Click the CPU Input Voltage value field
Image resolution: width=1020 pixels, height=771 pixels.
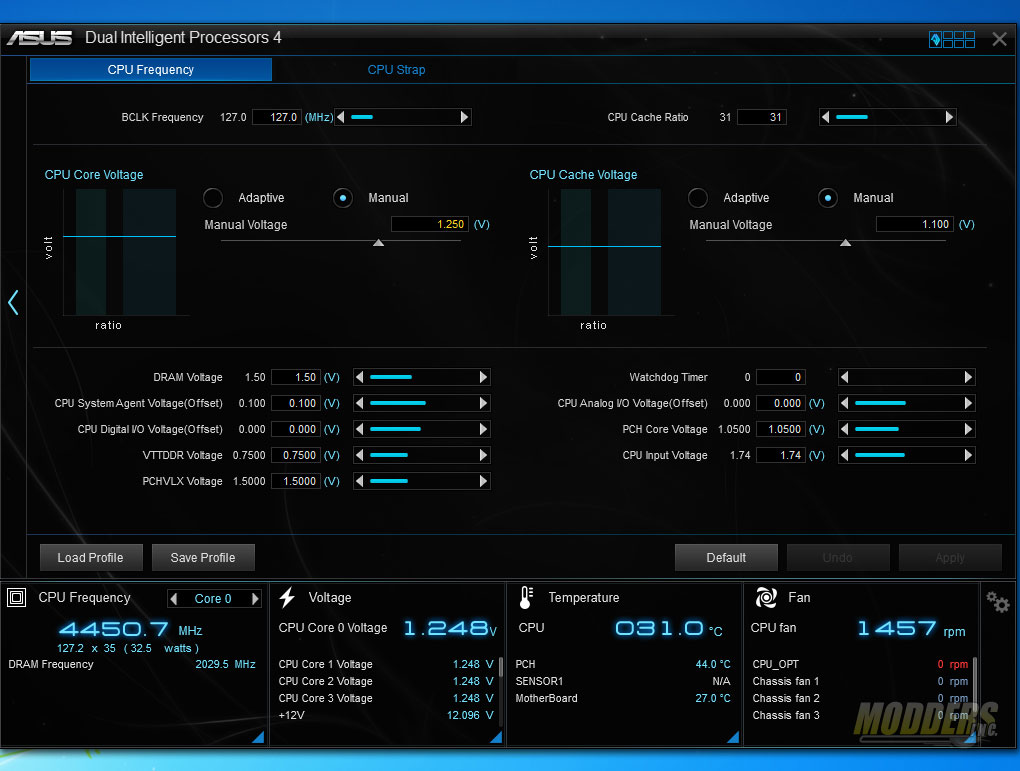tap(781, 455)
